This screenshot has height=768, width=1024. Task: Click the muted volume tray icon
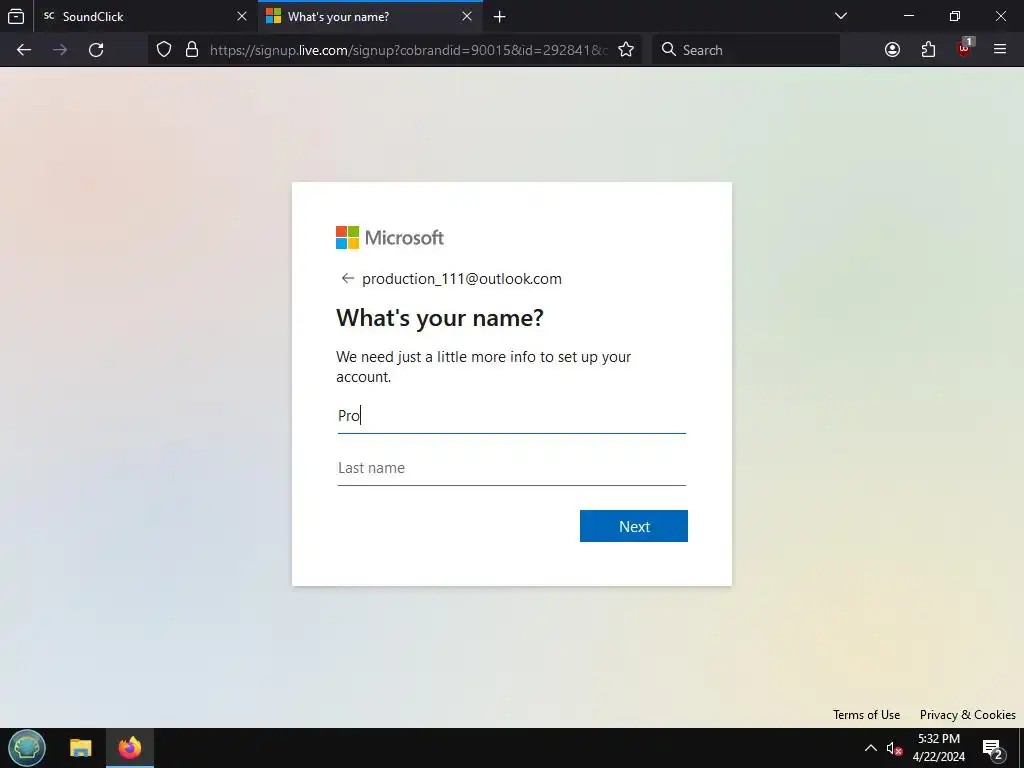pos(894,748)
